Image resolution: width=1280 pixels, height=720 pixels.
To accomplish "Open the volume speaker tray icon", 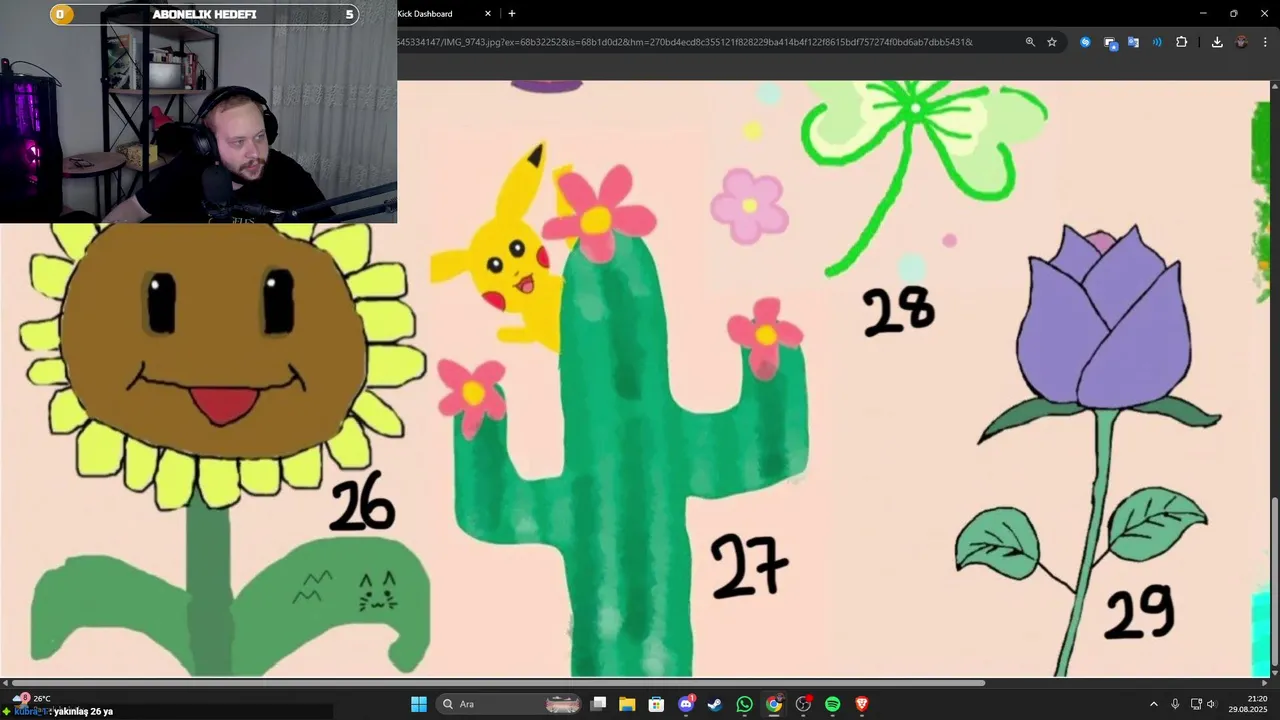I will 1211,704.
